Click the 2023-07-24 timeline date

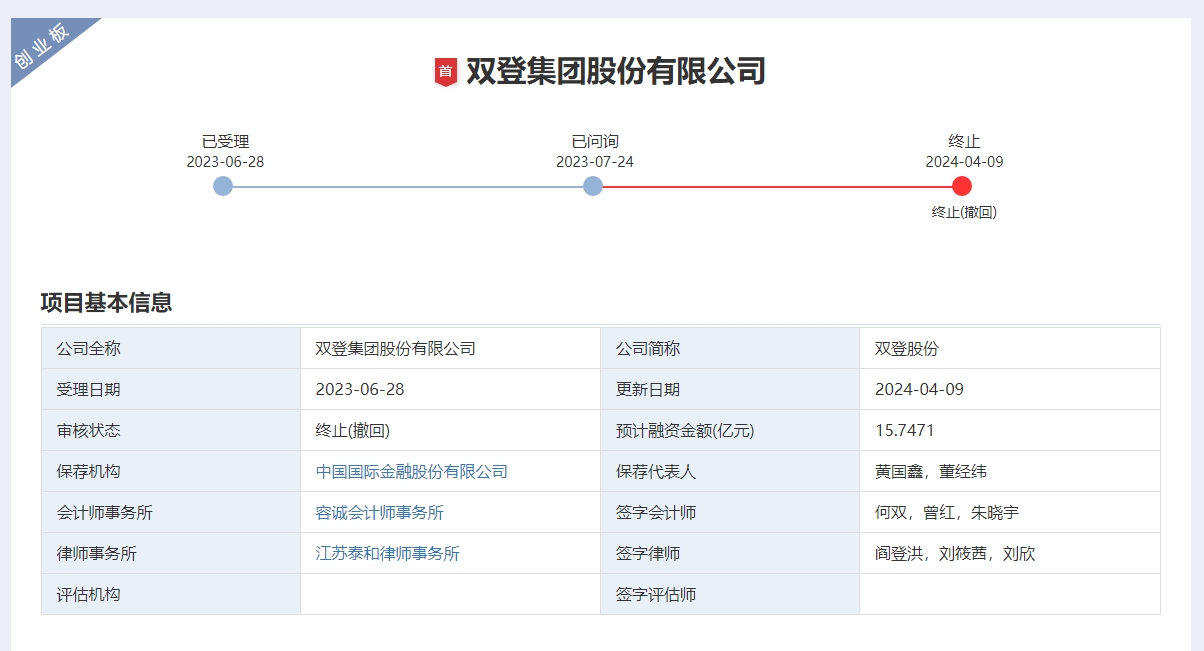(x=595, y=162)
